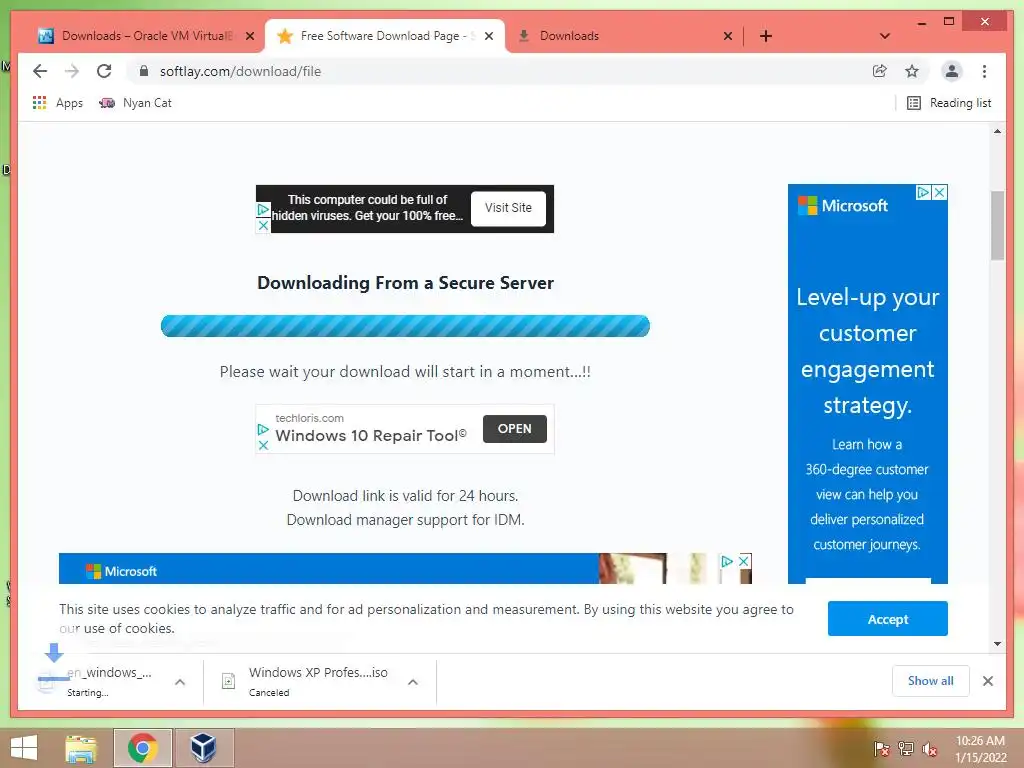This screenshot has width=1024, height=768.
Task: Close the Windows 10 Repair Tool ad
Action: (263, 445)
